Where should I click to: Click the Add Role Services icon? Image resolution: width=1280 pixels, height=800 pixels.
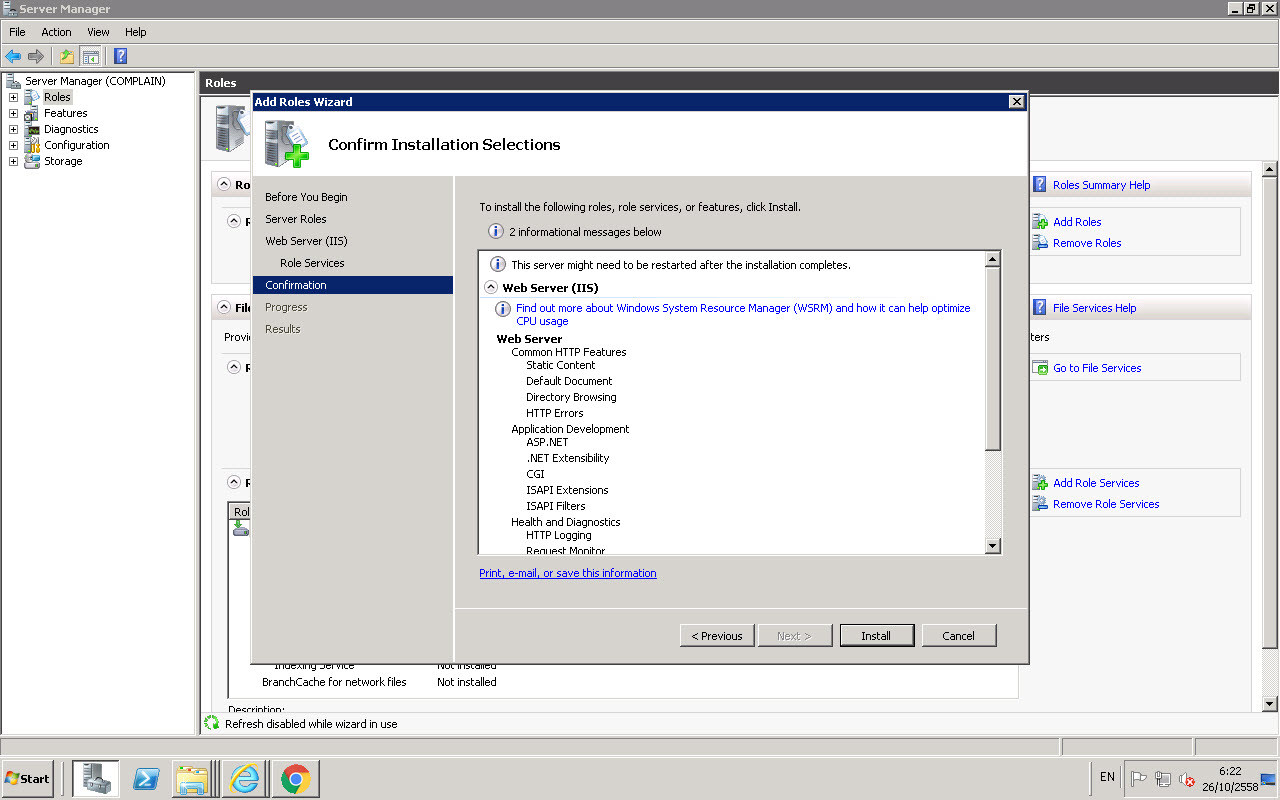1040,483
